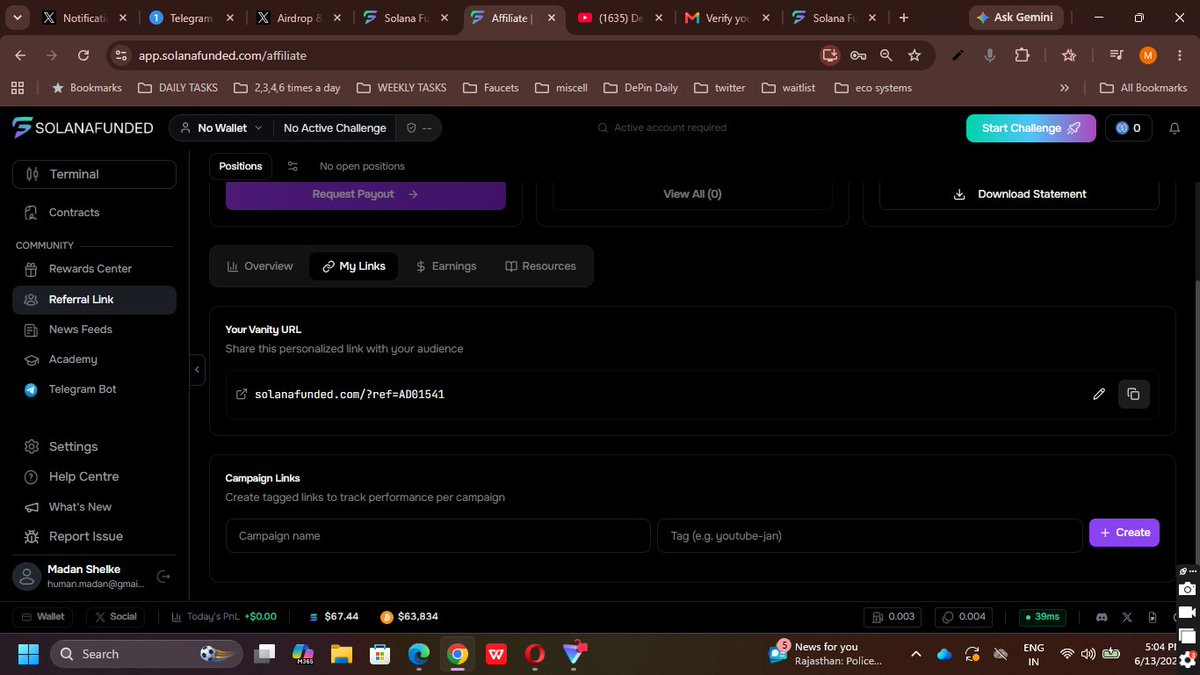The height and width of the screenshot is (675, 1200).
Task: Open the Windows Start menu
Action: (x=27, y=654)
